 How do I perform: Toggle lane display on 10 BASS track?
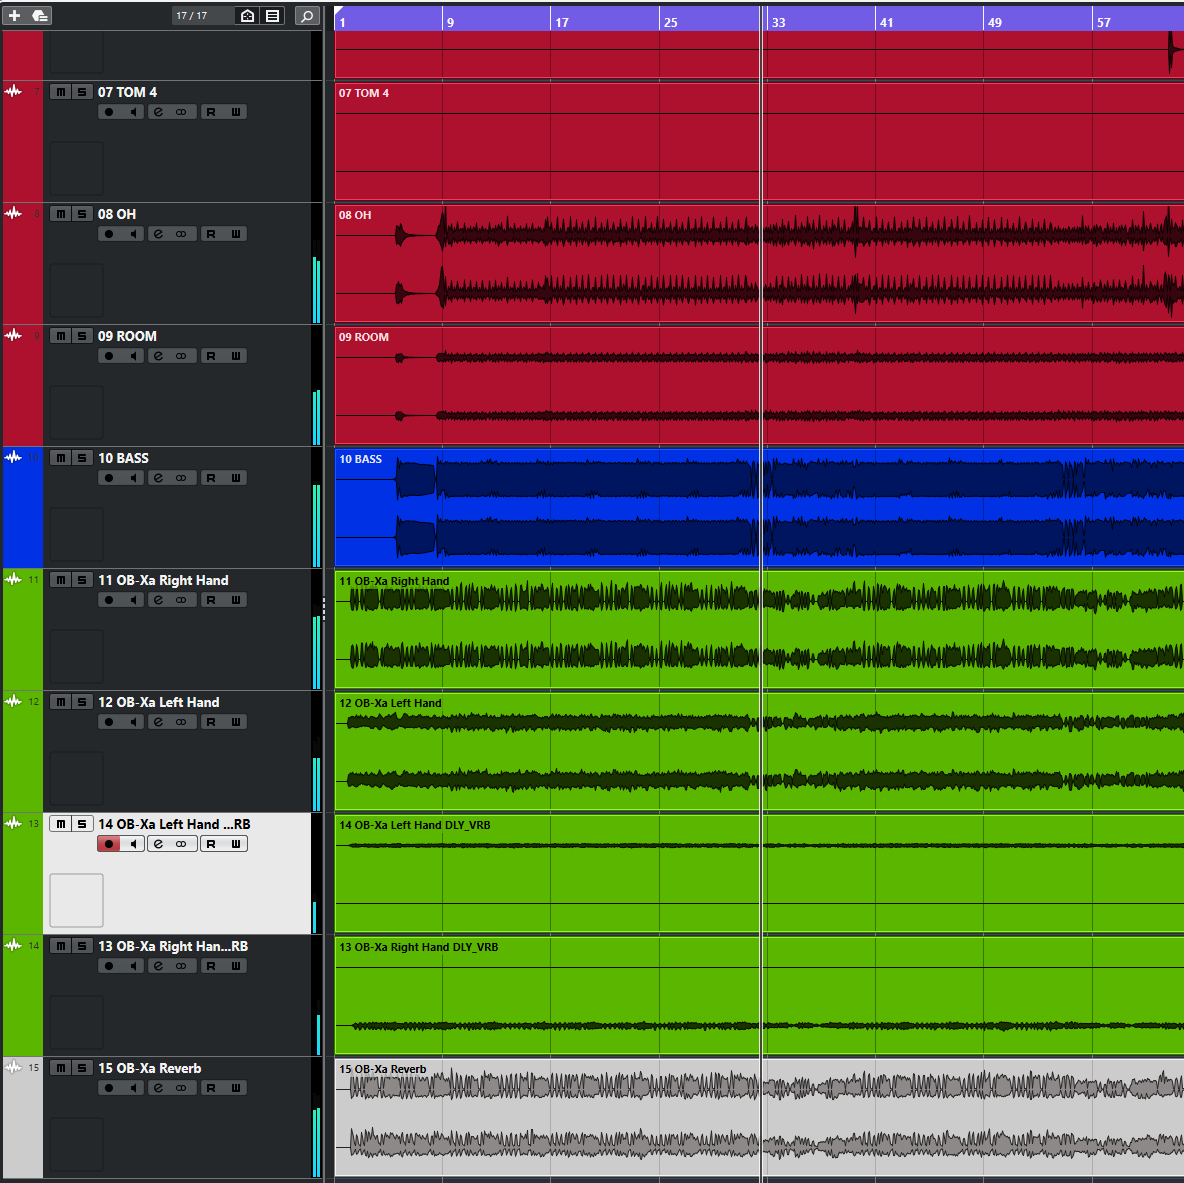181,478
